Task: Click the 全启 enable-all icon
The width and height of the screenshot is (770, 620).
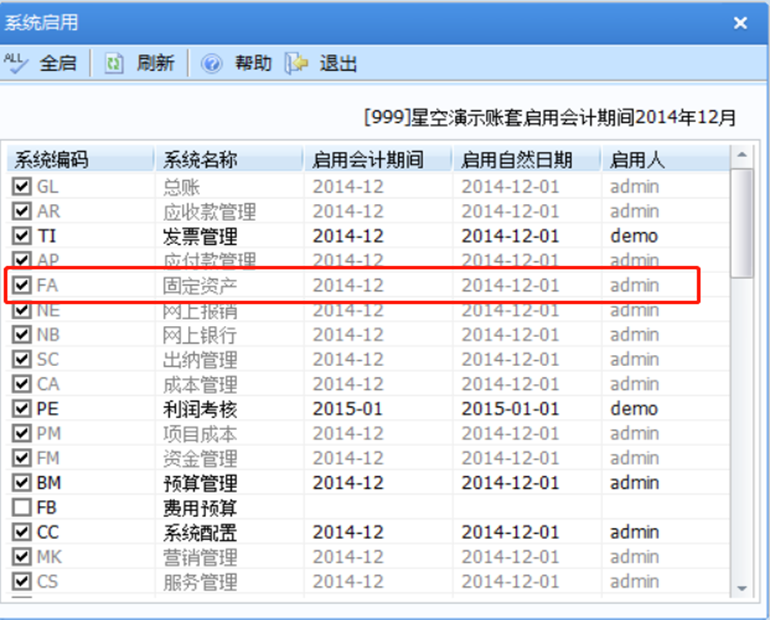Action: click(16, 63)
